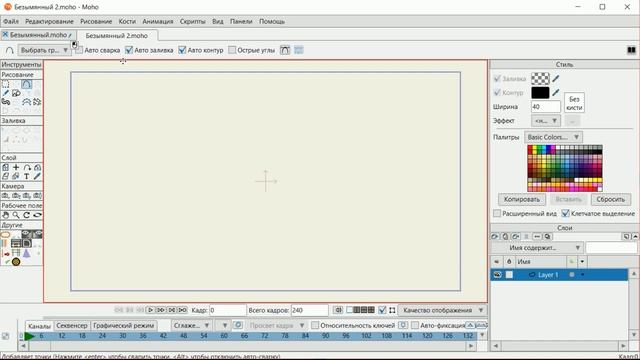Image resolution: width=640 pixels, height=360 pixels.
Task: Open the Эффект dropdown
Action: pyautogui.click(x=546, y=121)
